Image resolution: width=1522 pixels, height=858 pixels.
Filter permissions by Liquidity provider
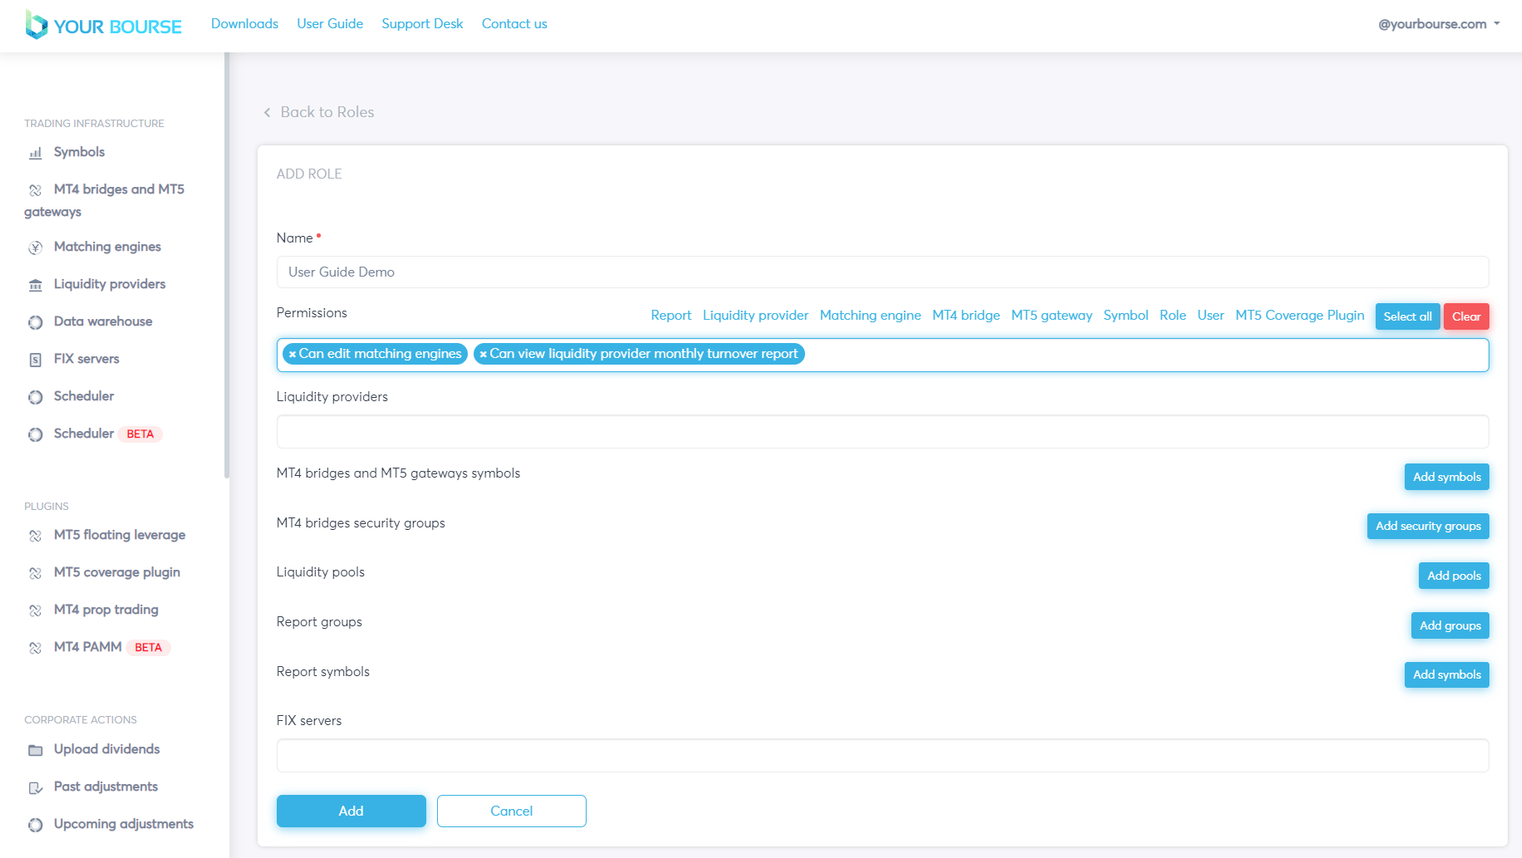coord(755,315)
